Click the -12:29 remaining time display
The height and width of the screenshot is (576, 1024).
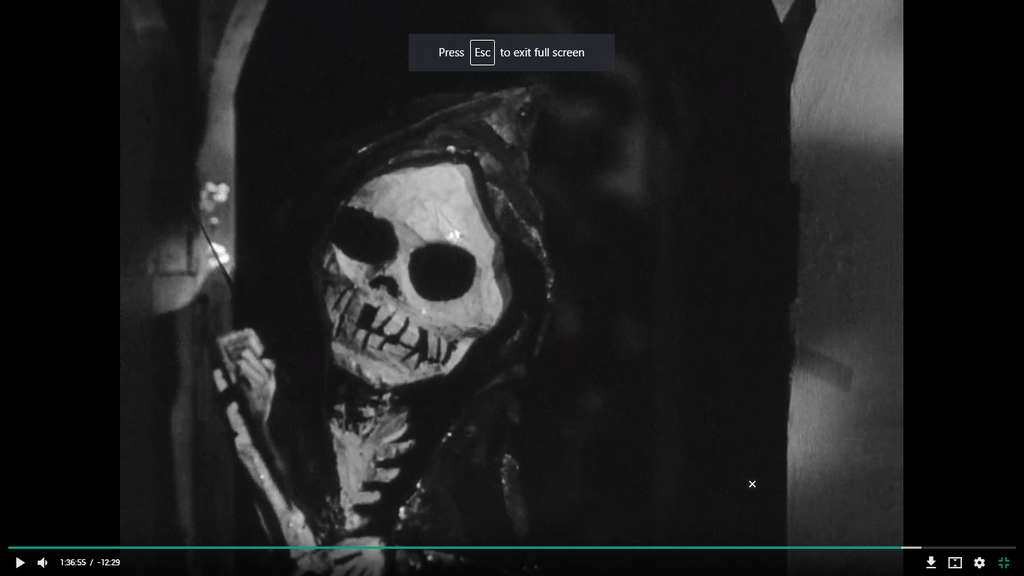point(108,562)
